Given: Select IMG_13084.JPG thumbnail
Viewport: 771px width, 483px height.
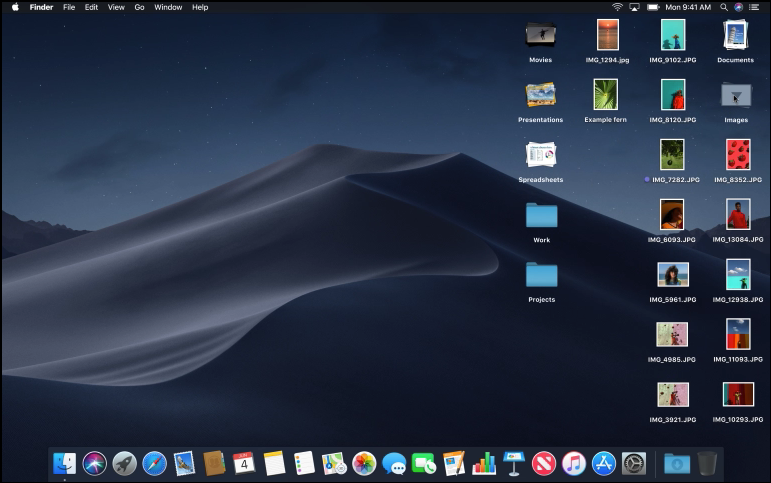Looking at the screenshot, I should tap(738, 214).
